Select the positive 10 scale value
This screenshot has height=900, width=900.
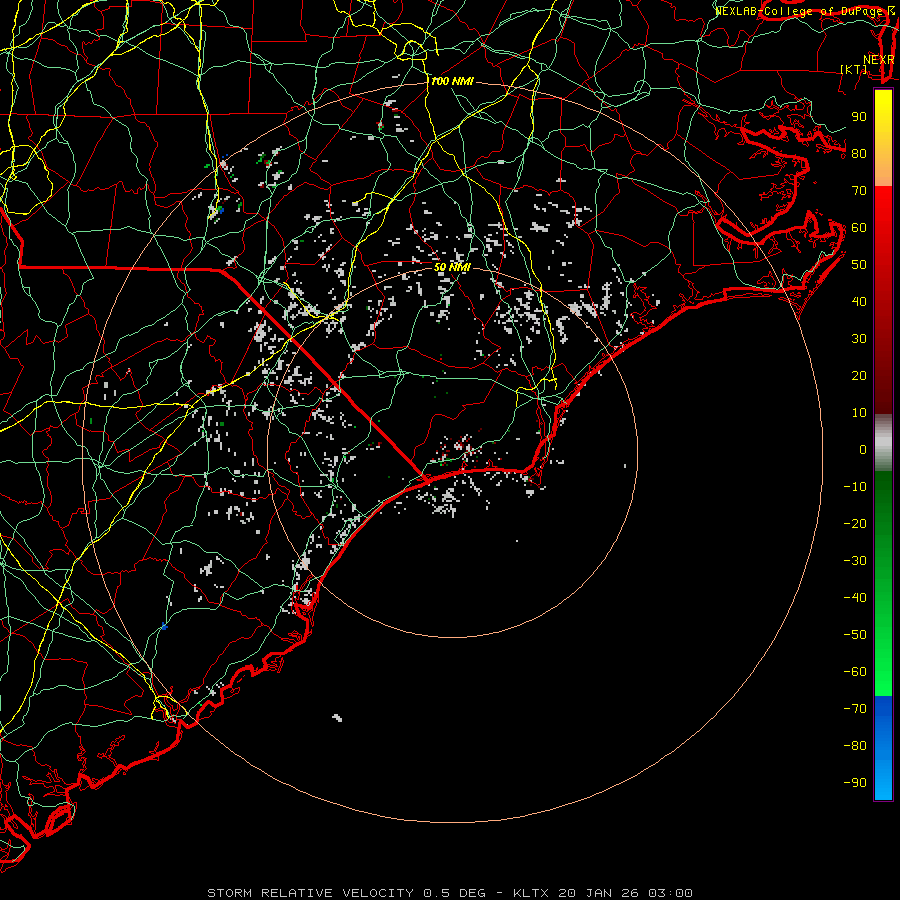click(x=859, y=413)
